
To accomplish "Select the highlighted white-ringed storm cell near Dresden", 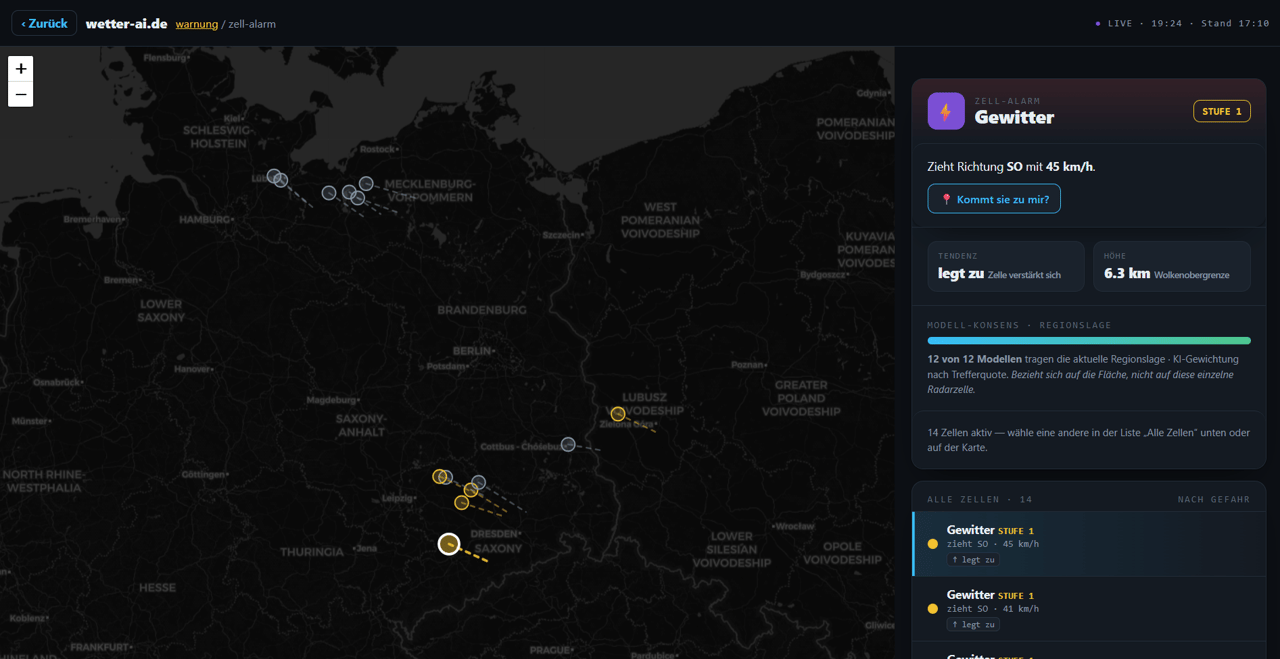I will (449, 544).
